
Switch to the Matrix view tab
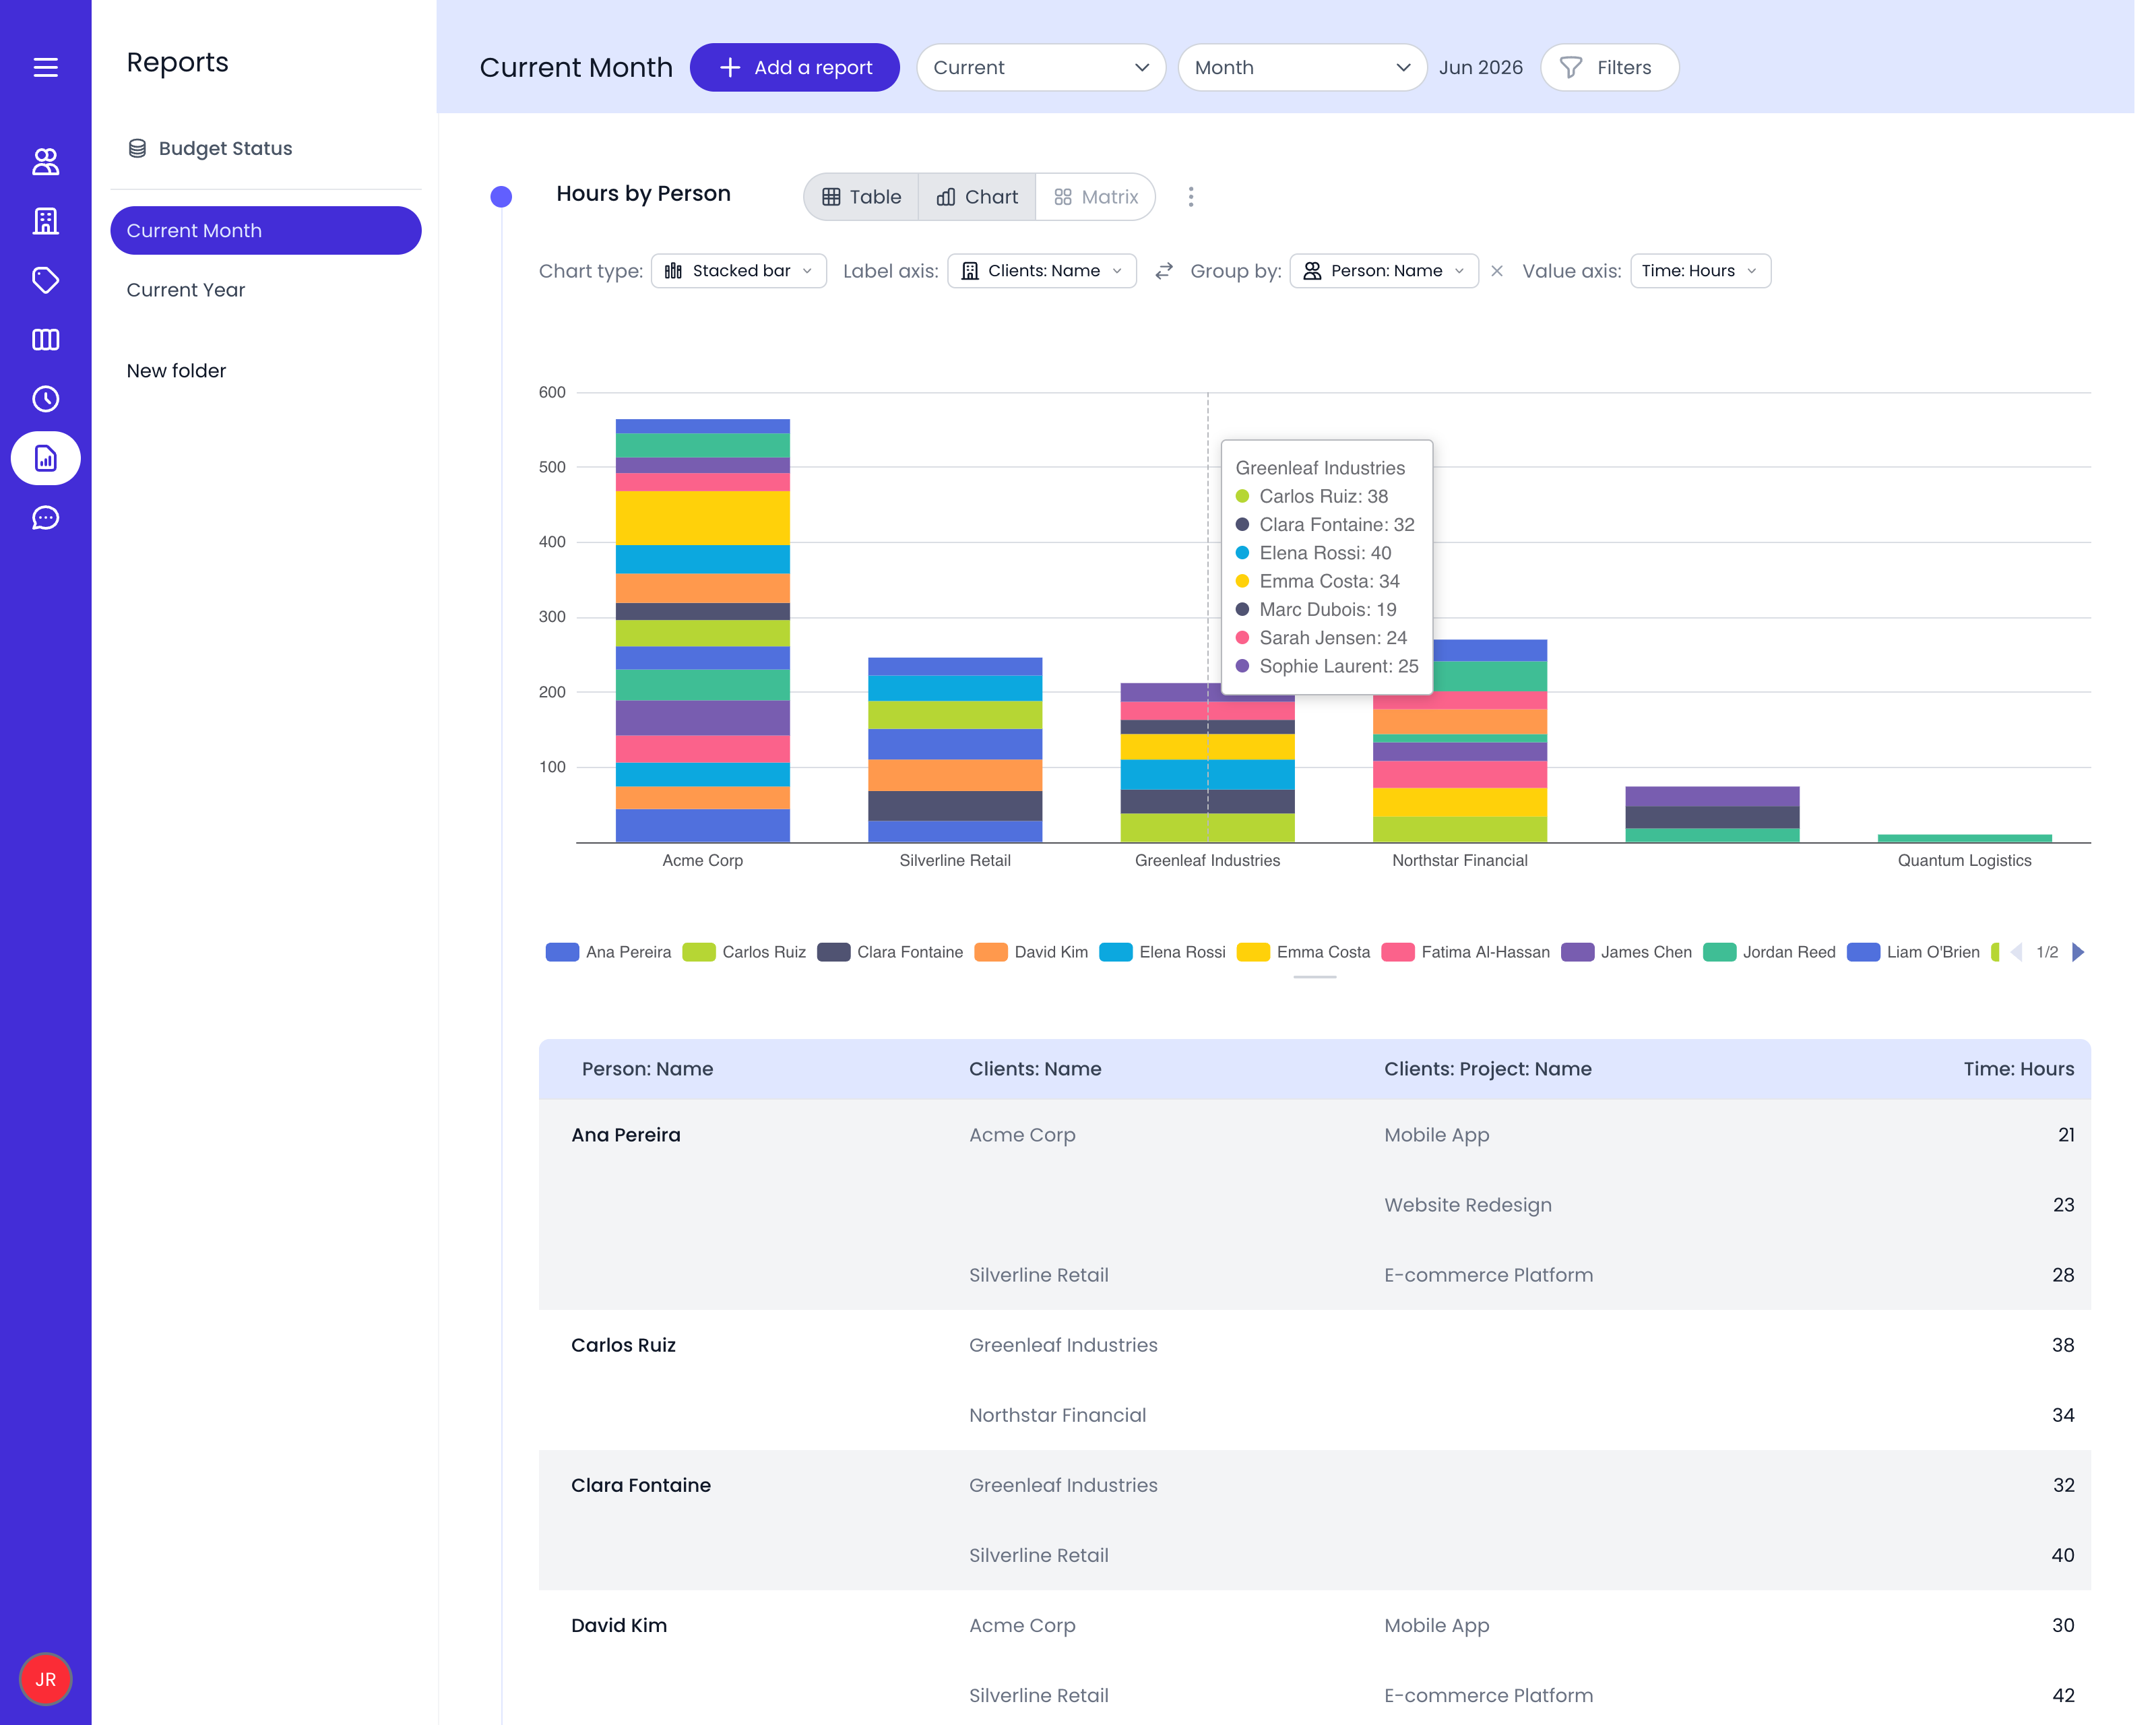coord(1095,197)
